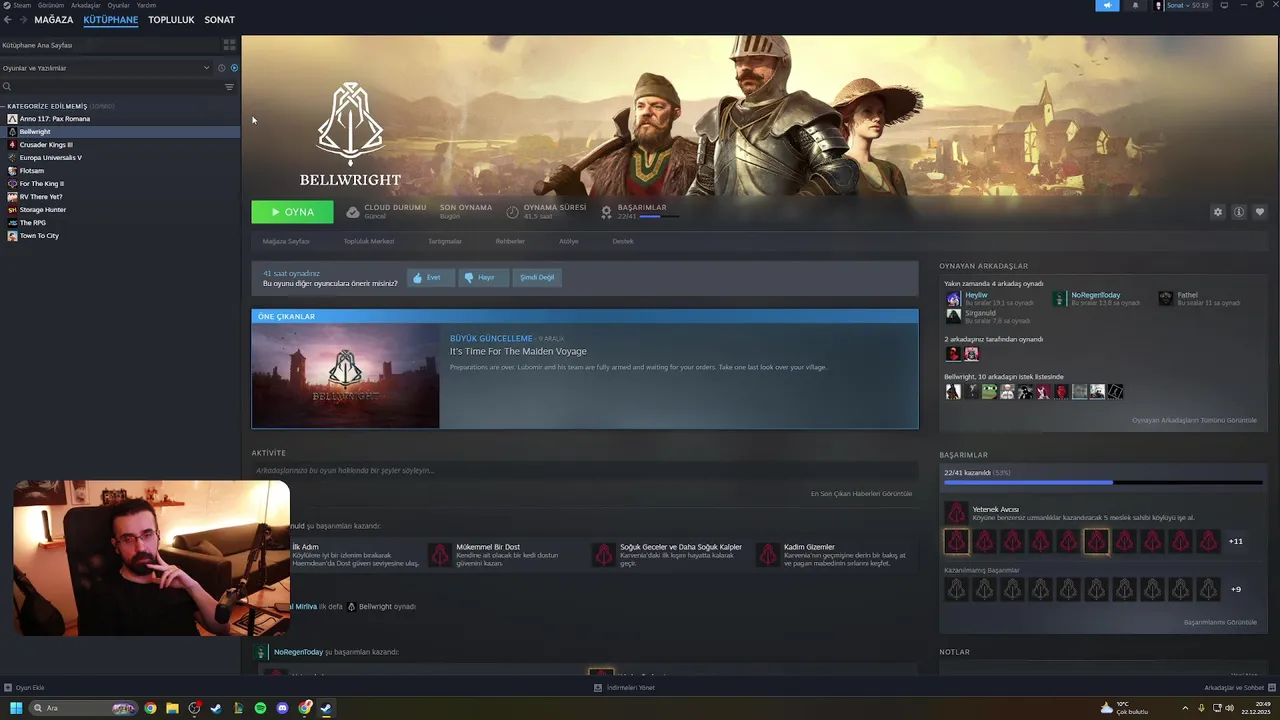Expand Sonat account dropdown menu

(1188, 5)
